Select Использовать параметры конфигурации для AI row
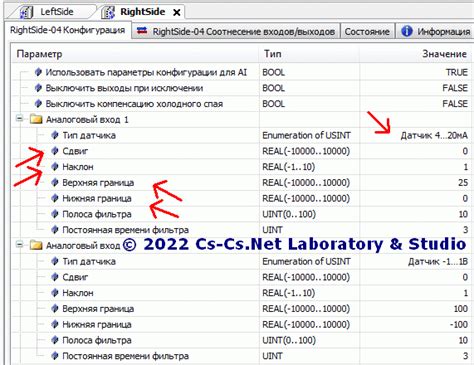This screenshot has height=365, width=474. pos(146,72)
